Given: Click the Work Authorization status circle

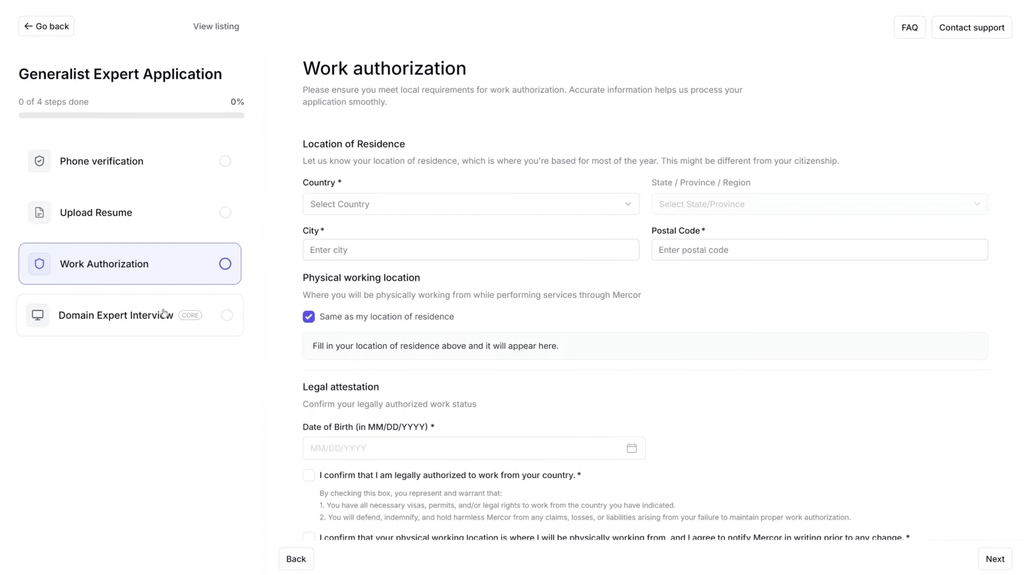Looking at the screenshot, I should click(225, 264).
